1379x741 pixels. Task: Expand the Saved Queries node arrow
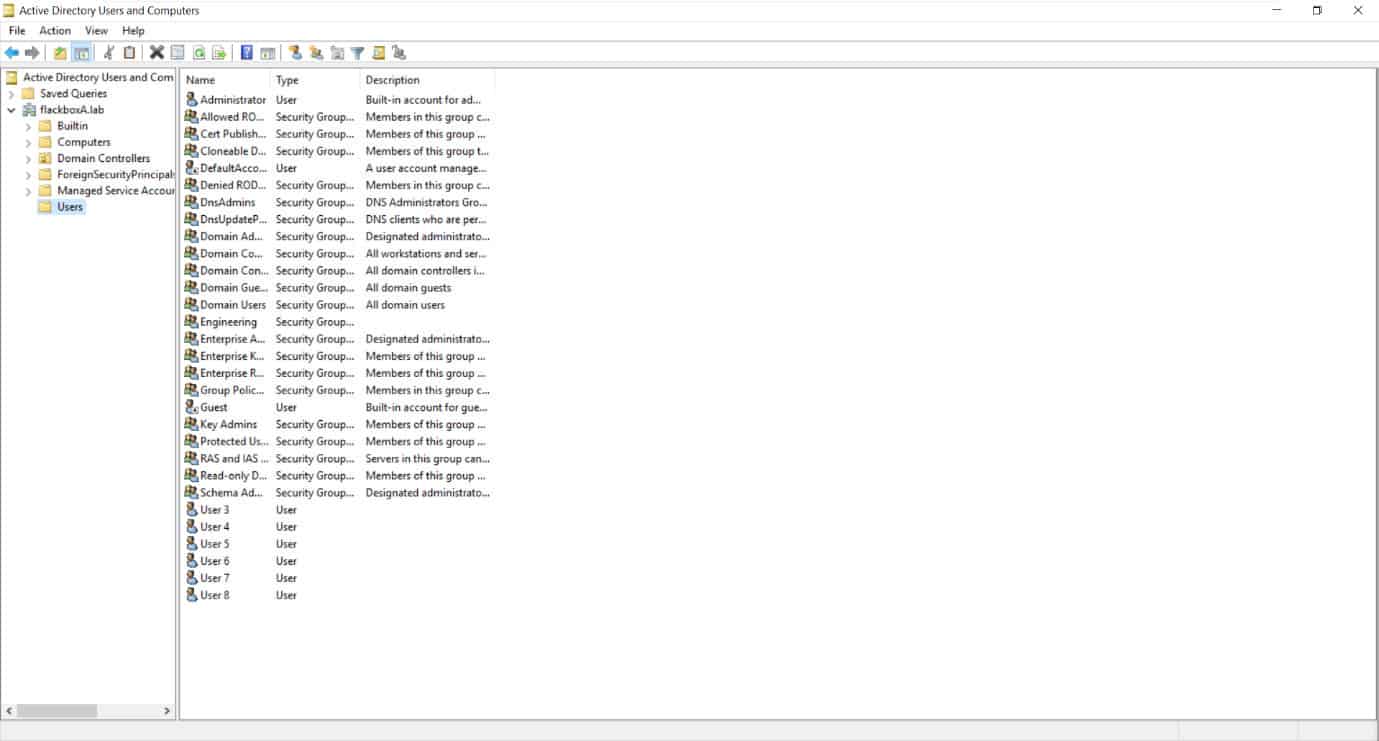11,94
